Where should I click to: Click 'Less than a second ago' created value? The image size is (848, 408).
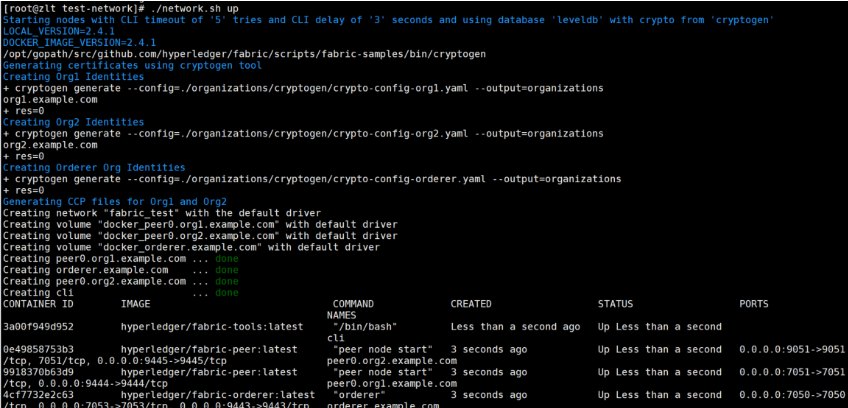coord(515,327)
